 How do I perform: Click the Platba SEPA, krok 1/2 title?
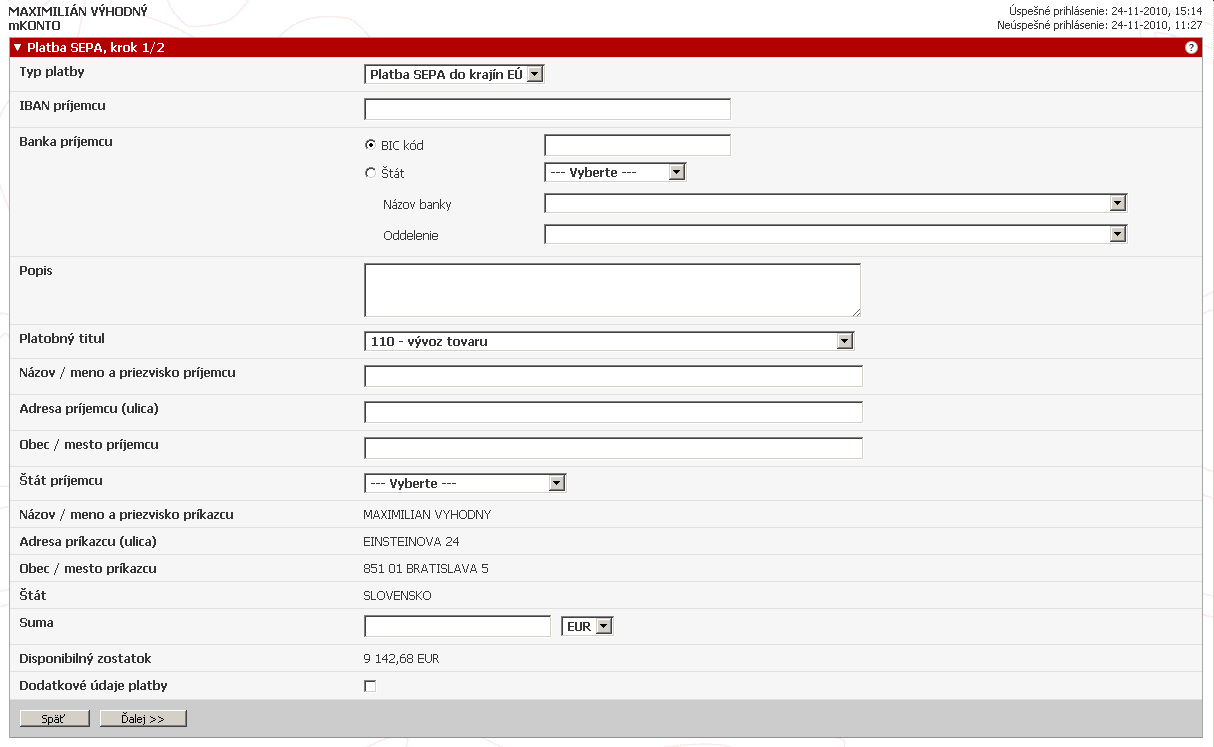[x=96, y=47]
